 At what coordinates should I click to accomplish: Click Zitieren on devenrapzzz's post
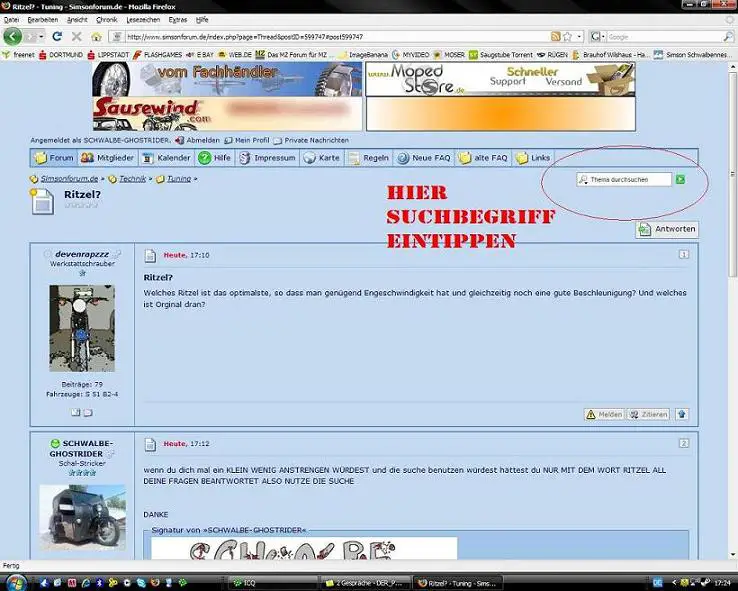[648, 414]
